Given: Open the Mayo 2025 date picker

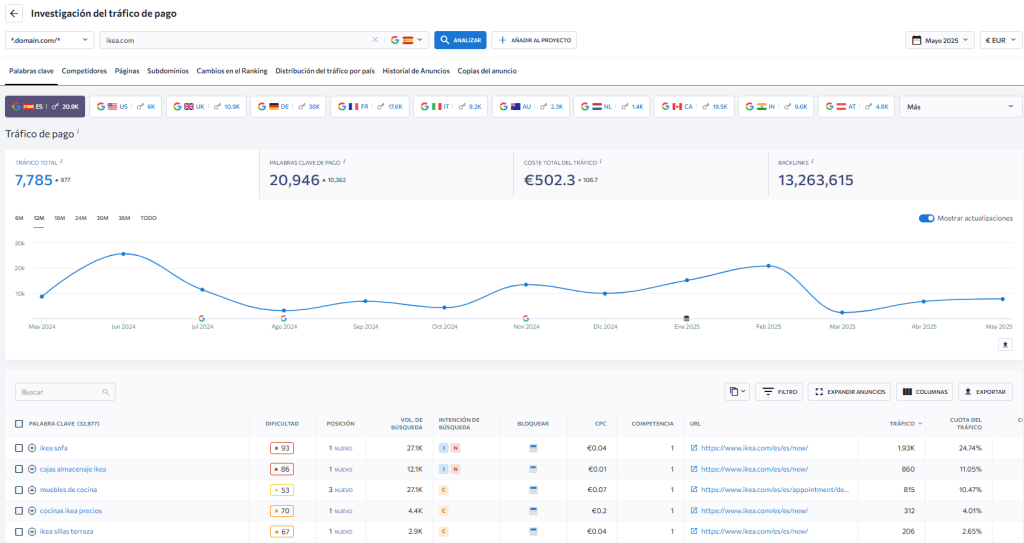Looking at the screenshot, I should pyautogui.click(x=940, y=40).
